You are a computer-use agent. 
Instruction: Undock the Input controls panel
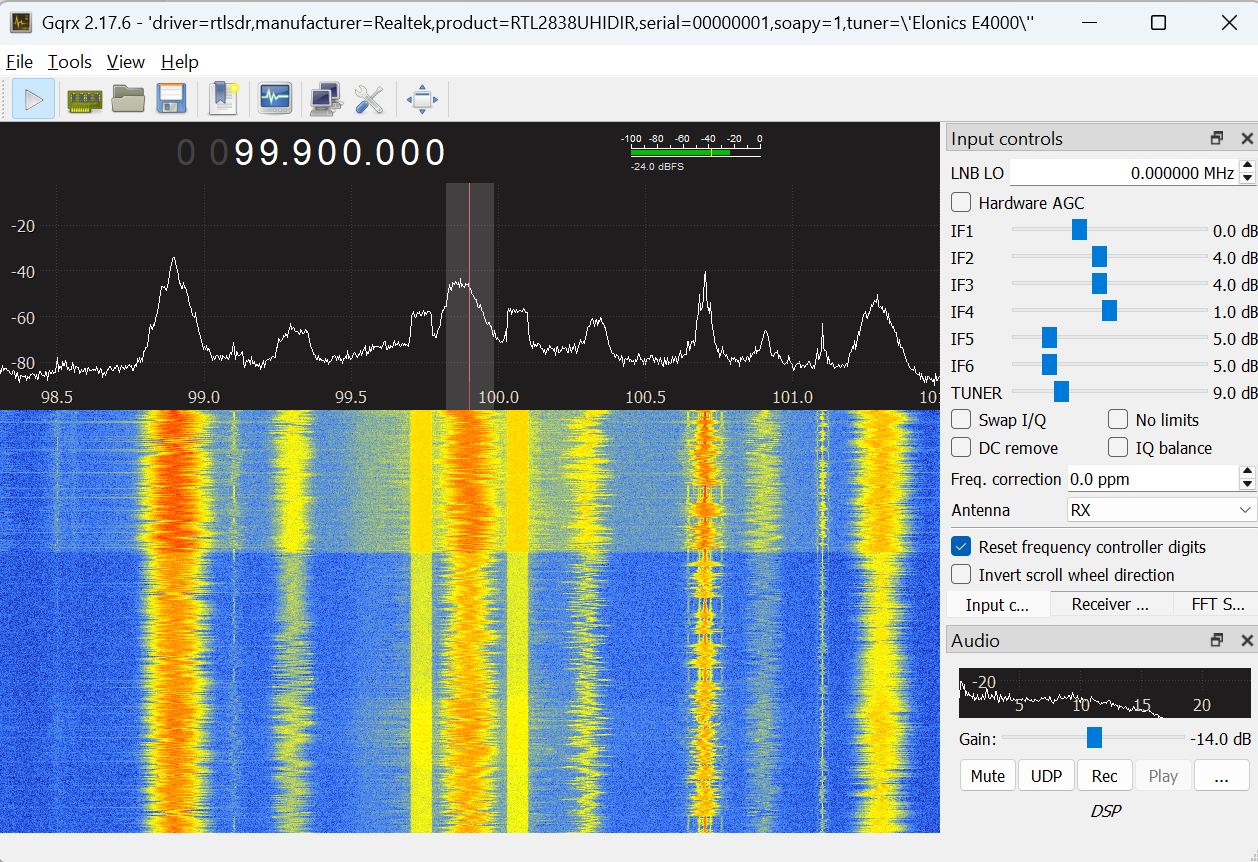coord(1217,139)
